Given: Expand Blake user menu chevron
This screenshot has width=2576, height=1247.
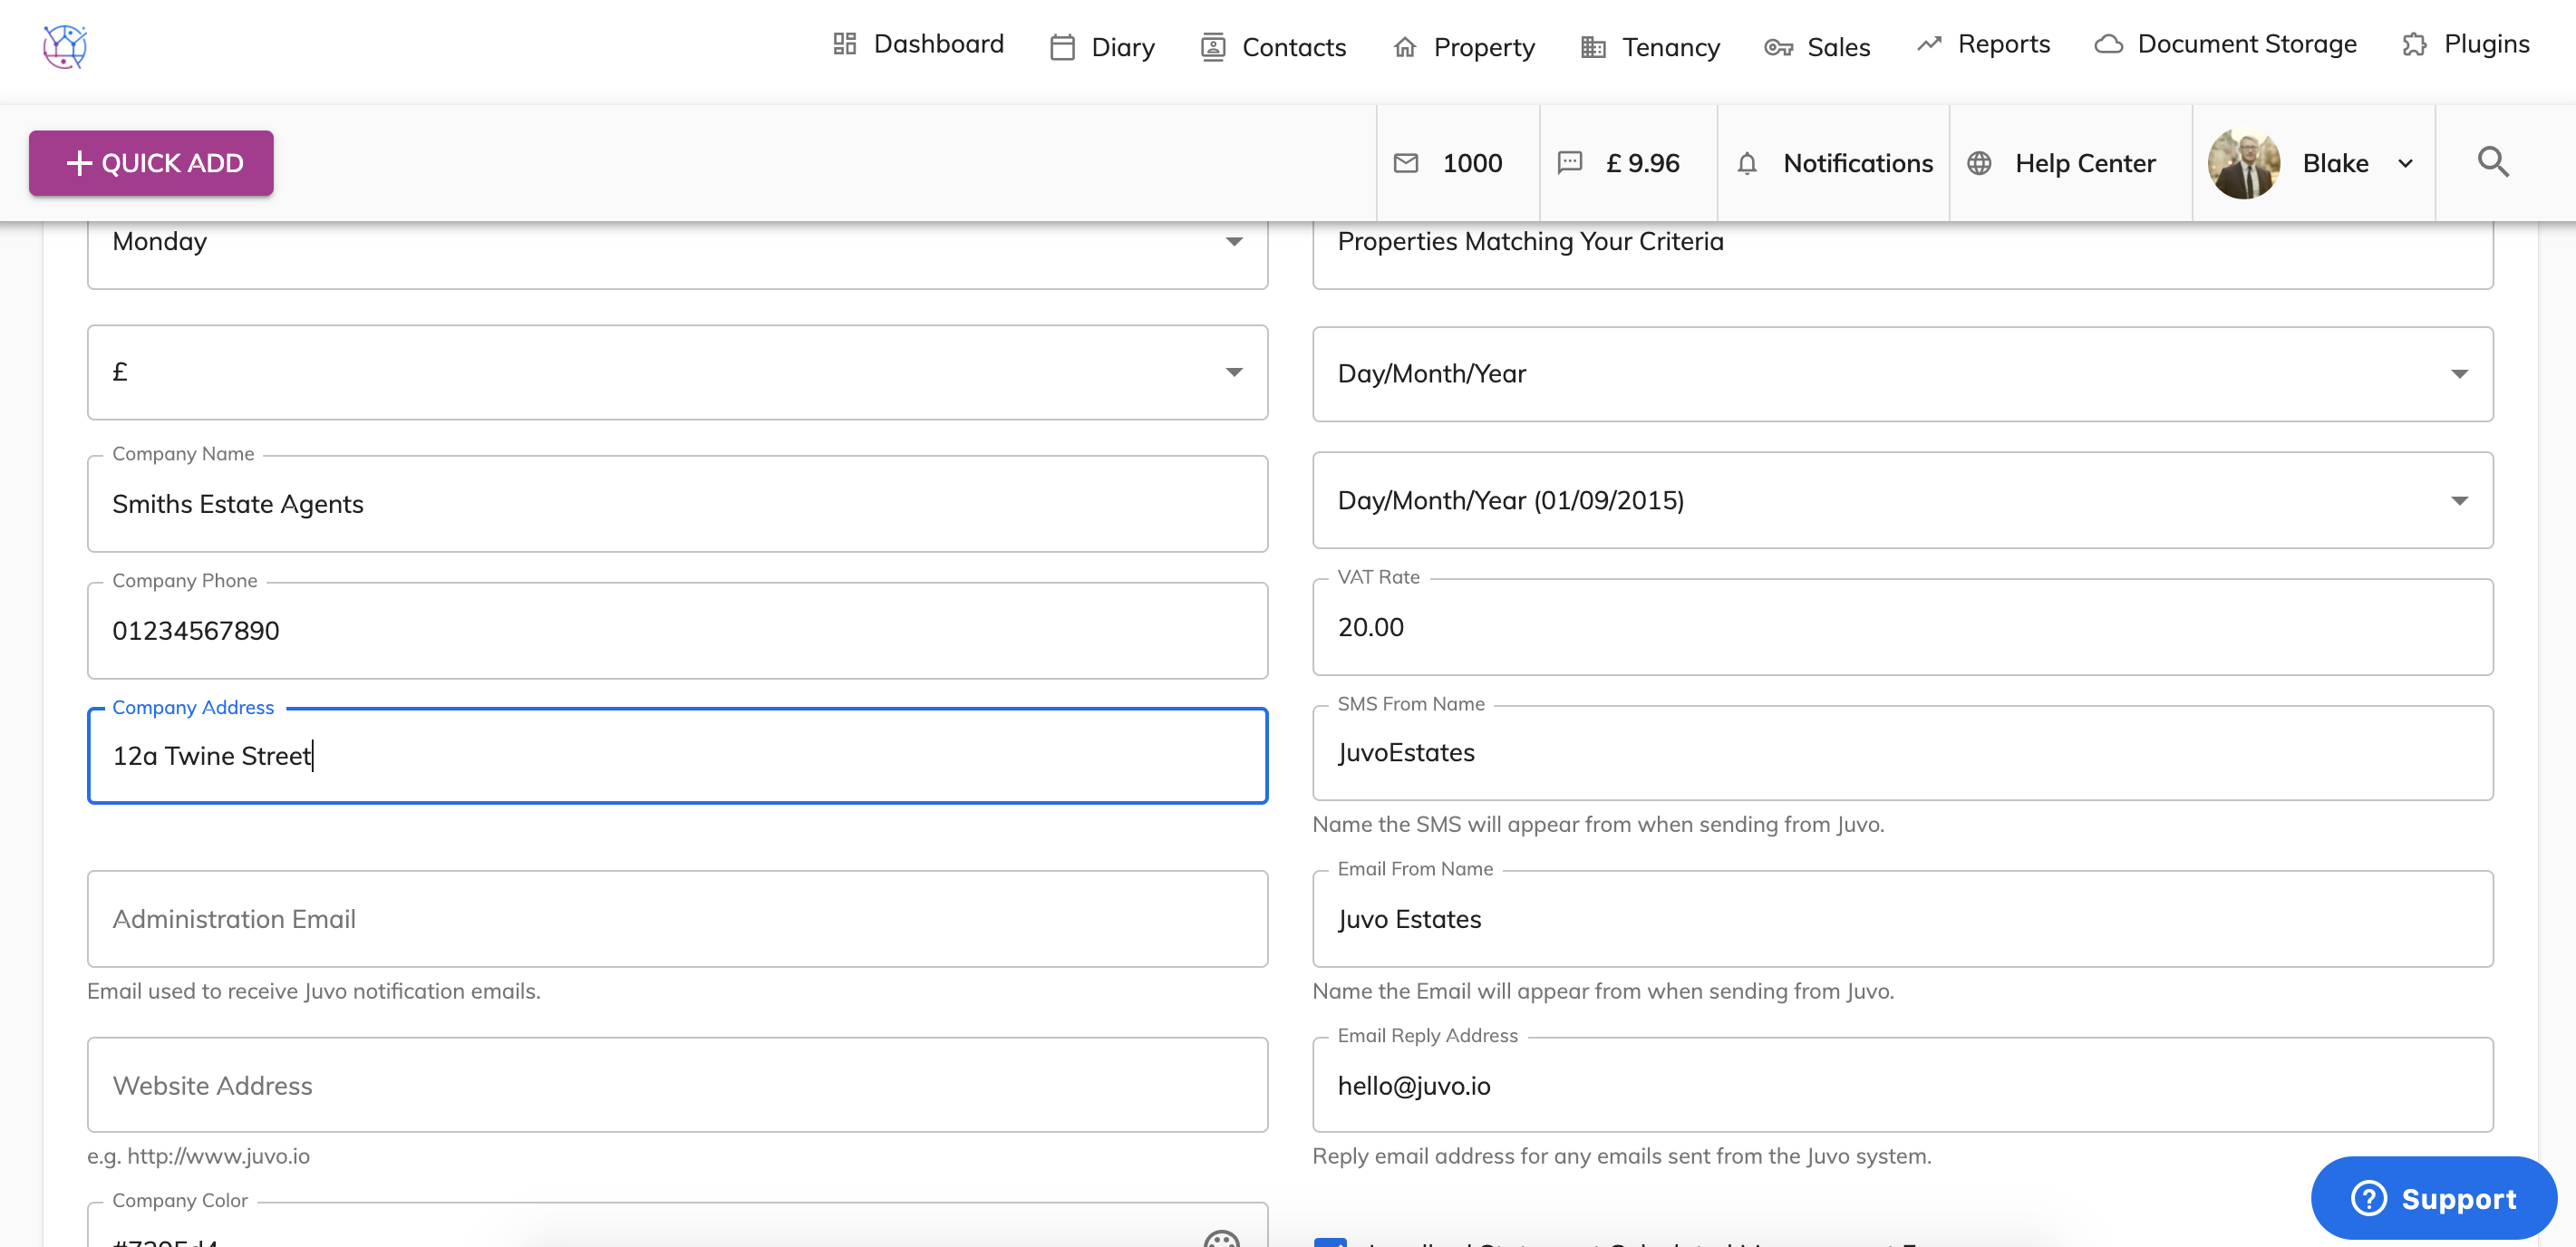Looking at the screenshot, I should tap(2405, 164).
